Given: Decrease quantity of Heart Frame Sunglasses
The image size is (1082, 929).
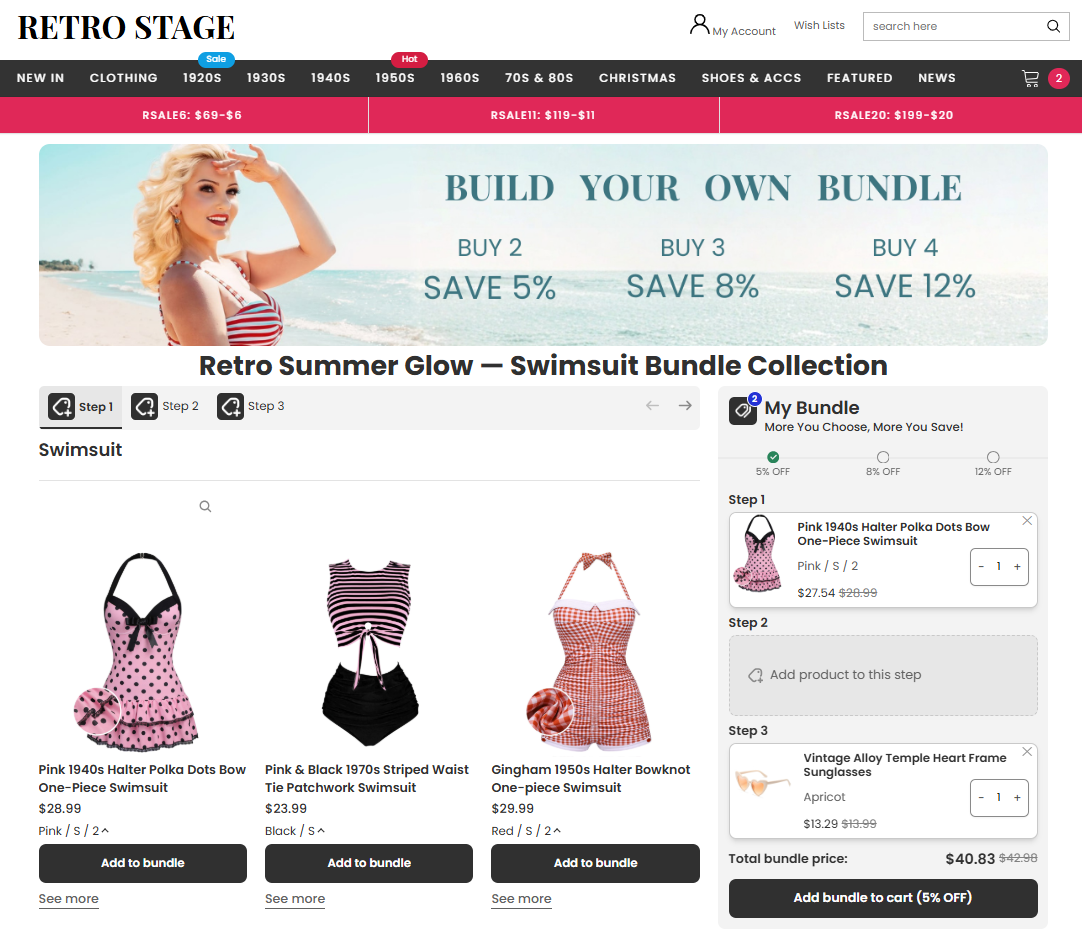Looking at the screenshot, I should (982, 798).
